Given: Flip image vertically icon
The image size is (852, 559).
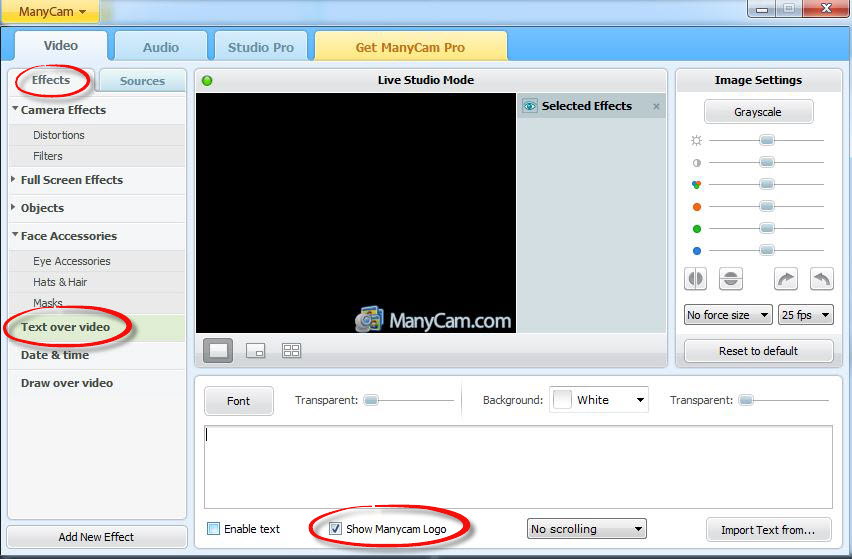Looking at the screenshot, I should tap(731, 279).
